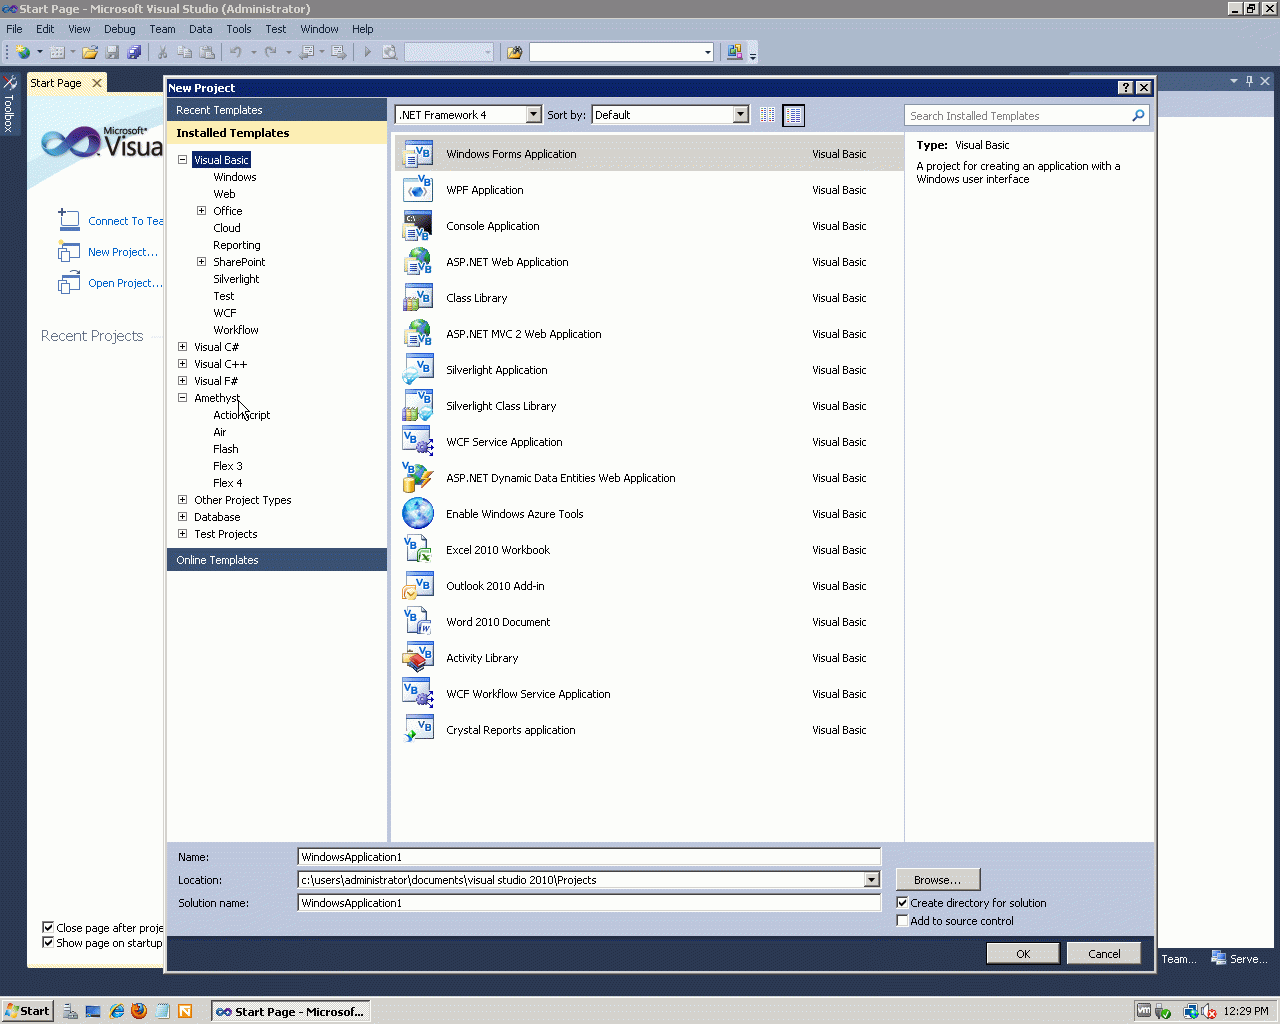Click the Cancel button
Image resolution: width=1280 pixels, height=1024 pixels.
(1104, 954)
